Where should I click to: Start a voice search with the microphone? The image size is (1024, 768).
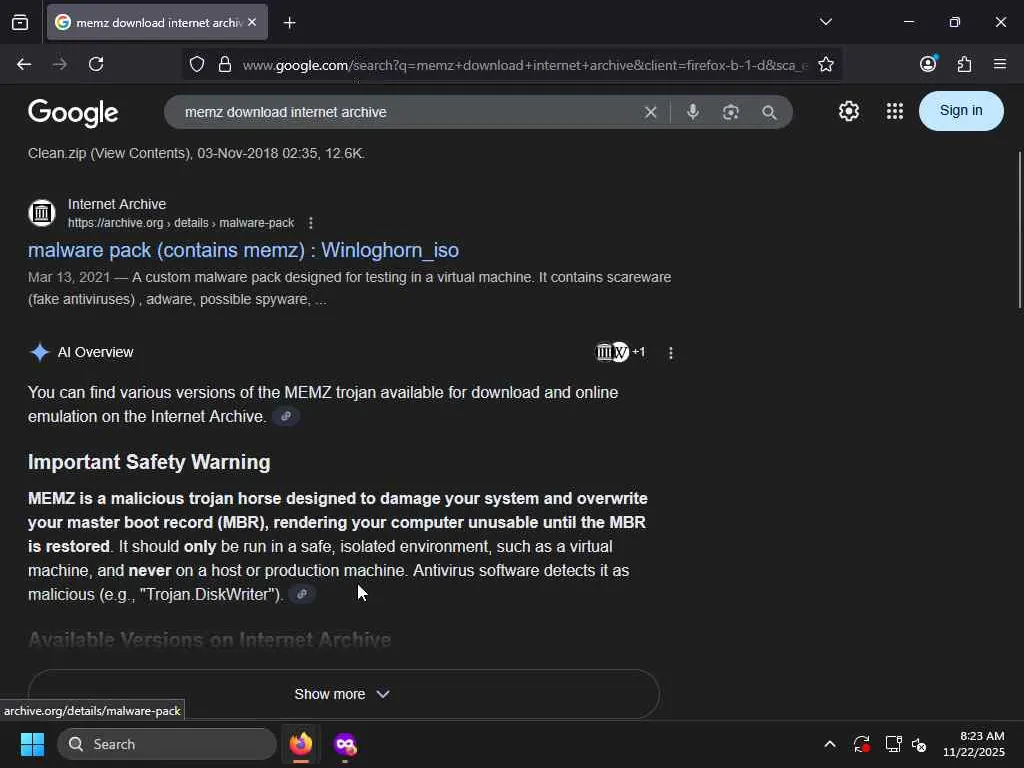tap(693, 112)
